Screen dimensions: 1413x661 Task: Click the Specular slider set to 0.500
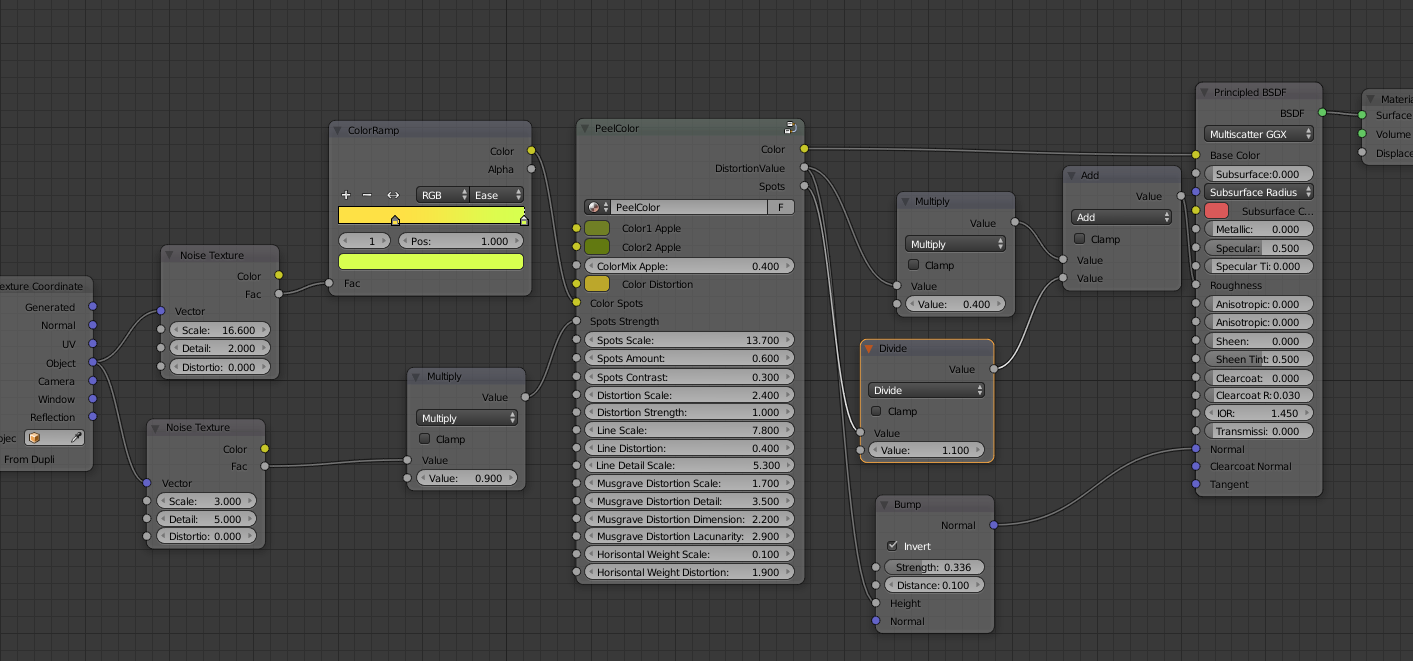tap(1259, 248)
